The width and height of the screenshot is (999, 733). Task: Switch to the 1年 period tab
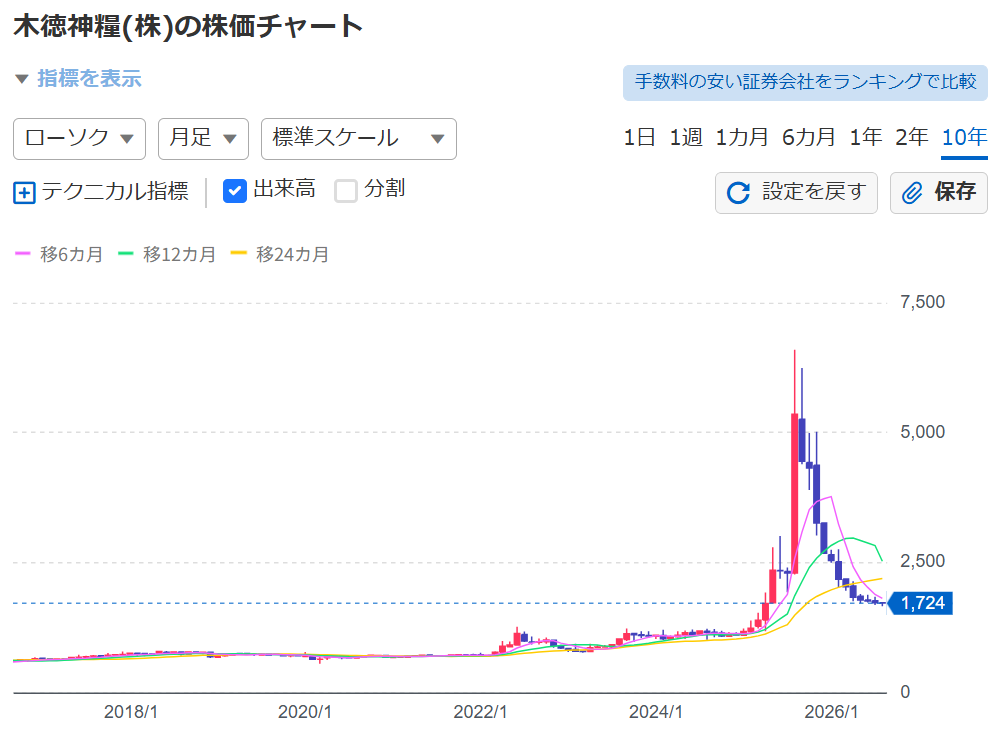tap(866, 137)
